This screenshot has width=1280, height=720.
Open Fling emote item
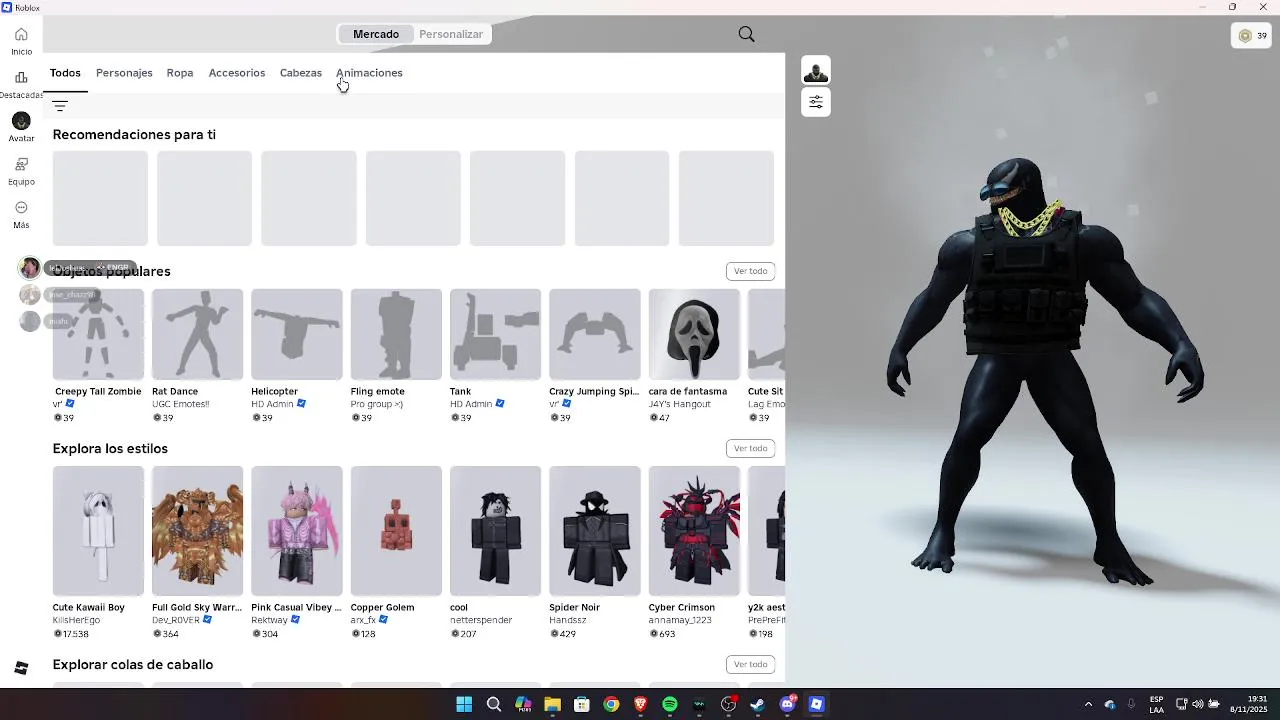396,334
